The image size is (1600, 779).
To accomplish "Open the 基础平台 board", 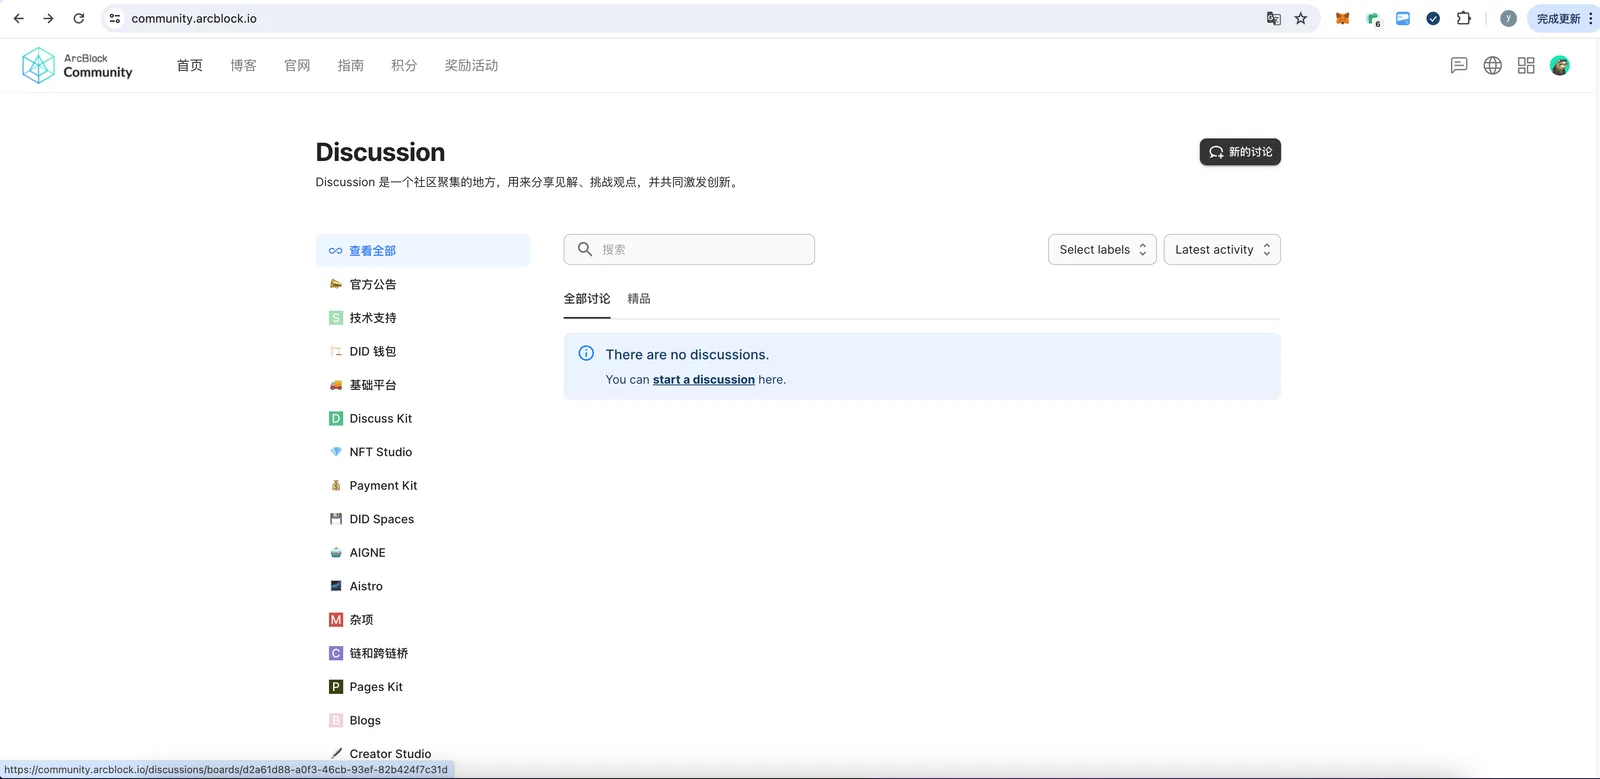I will (423, 385).
